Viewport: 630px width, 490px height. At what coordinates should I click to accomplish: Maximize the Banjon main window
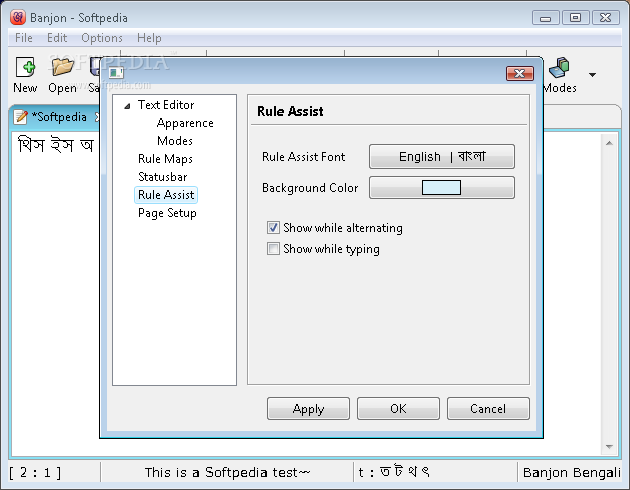point(575,18)
